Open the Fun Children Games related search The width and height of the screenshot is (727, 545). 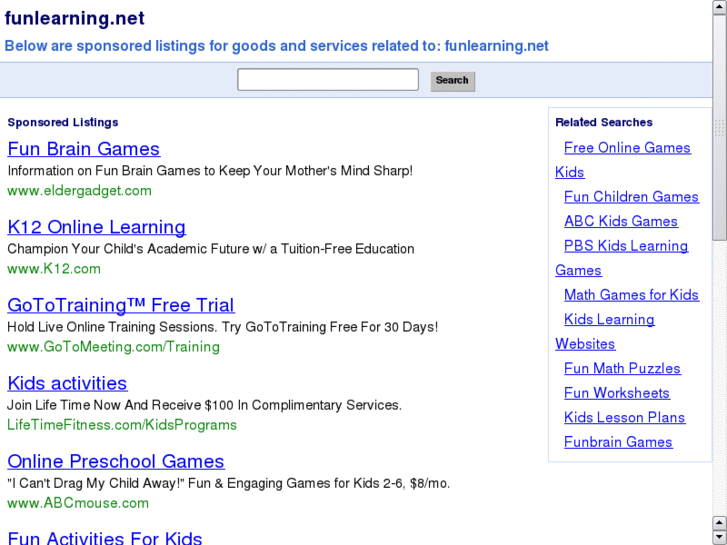click(x=631, y=197)
